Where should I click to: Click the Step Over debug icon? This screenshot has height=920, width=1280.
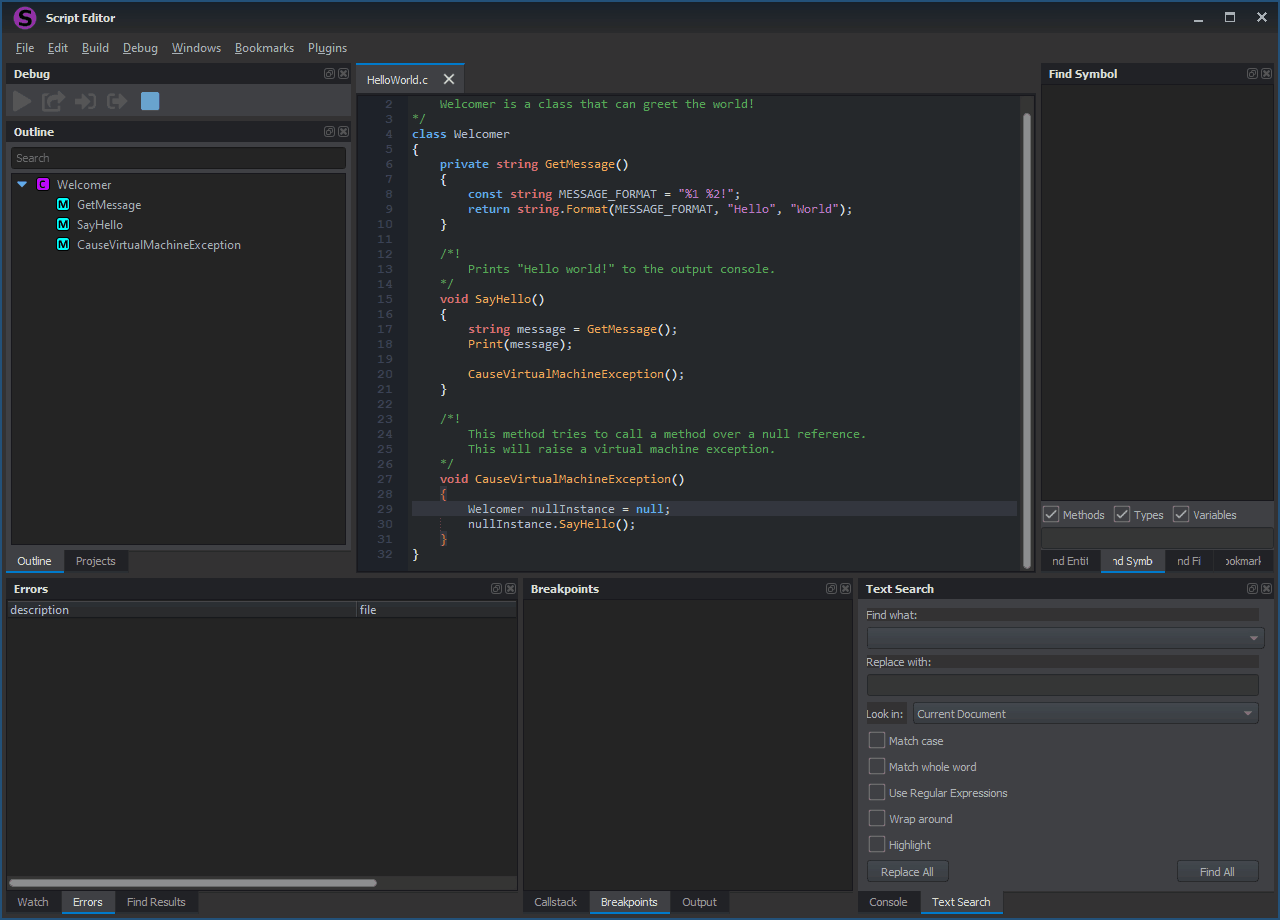click(x=53, y=101)
